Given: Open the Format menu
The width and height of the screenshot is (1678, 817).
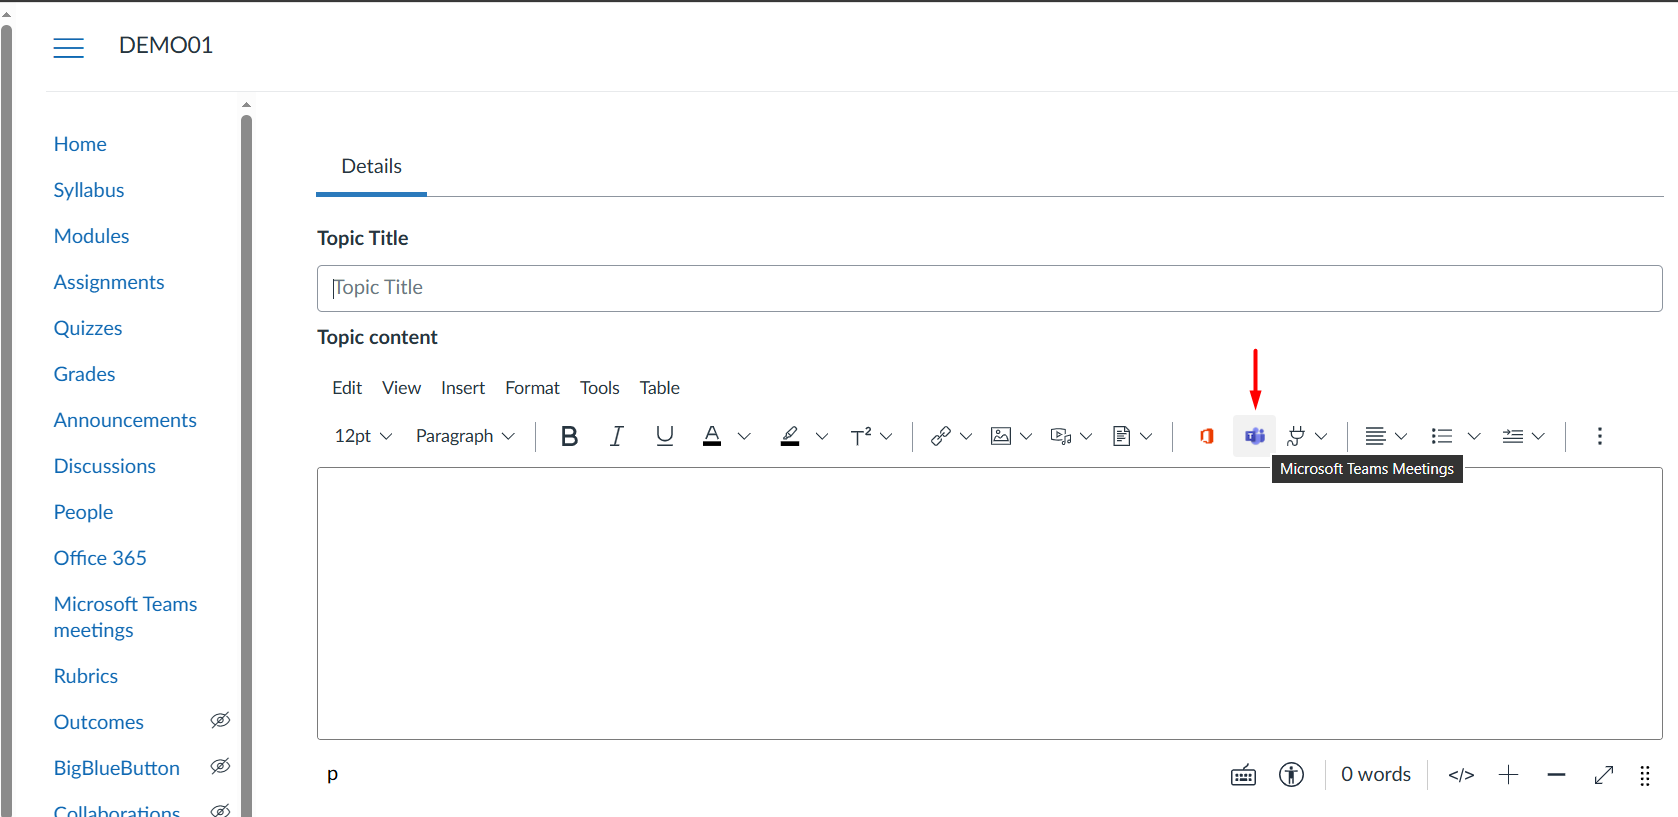Looking at the screenshot, I should coord(532,388).
